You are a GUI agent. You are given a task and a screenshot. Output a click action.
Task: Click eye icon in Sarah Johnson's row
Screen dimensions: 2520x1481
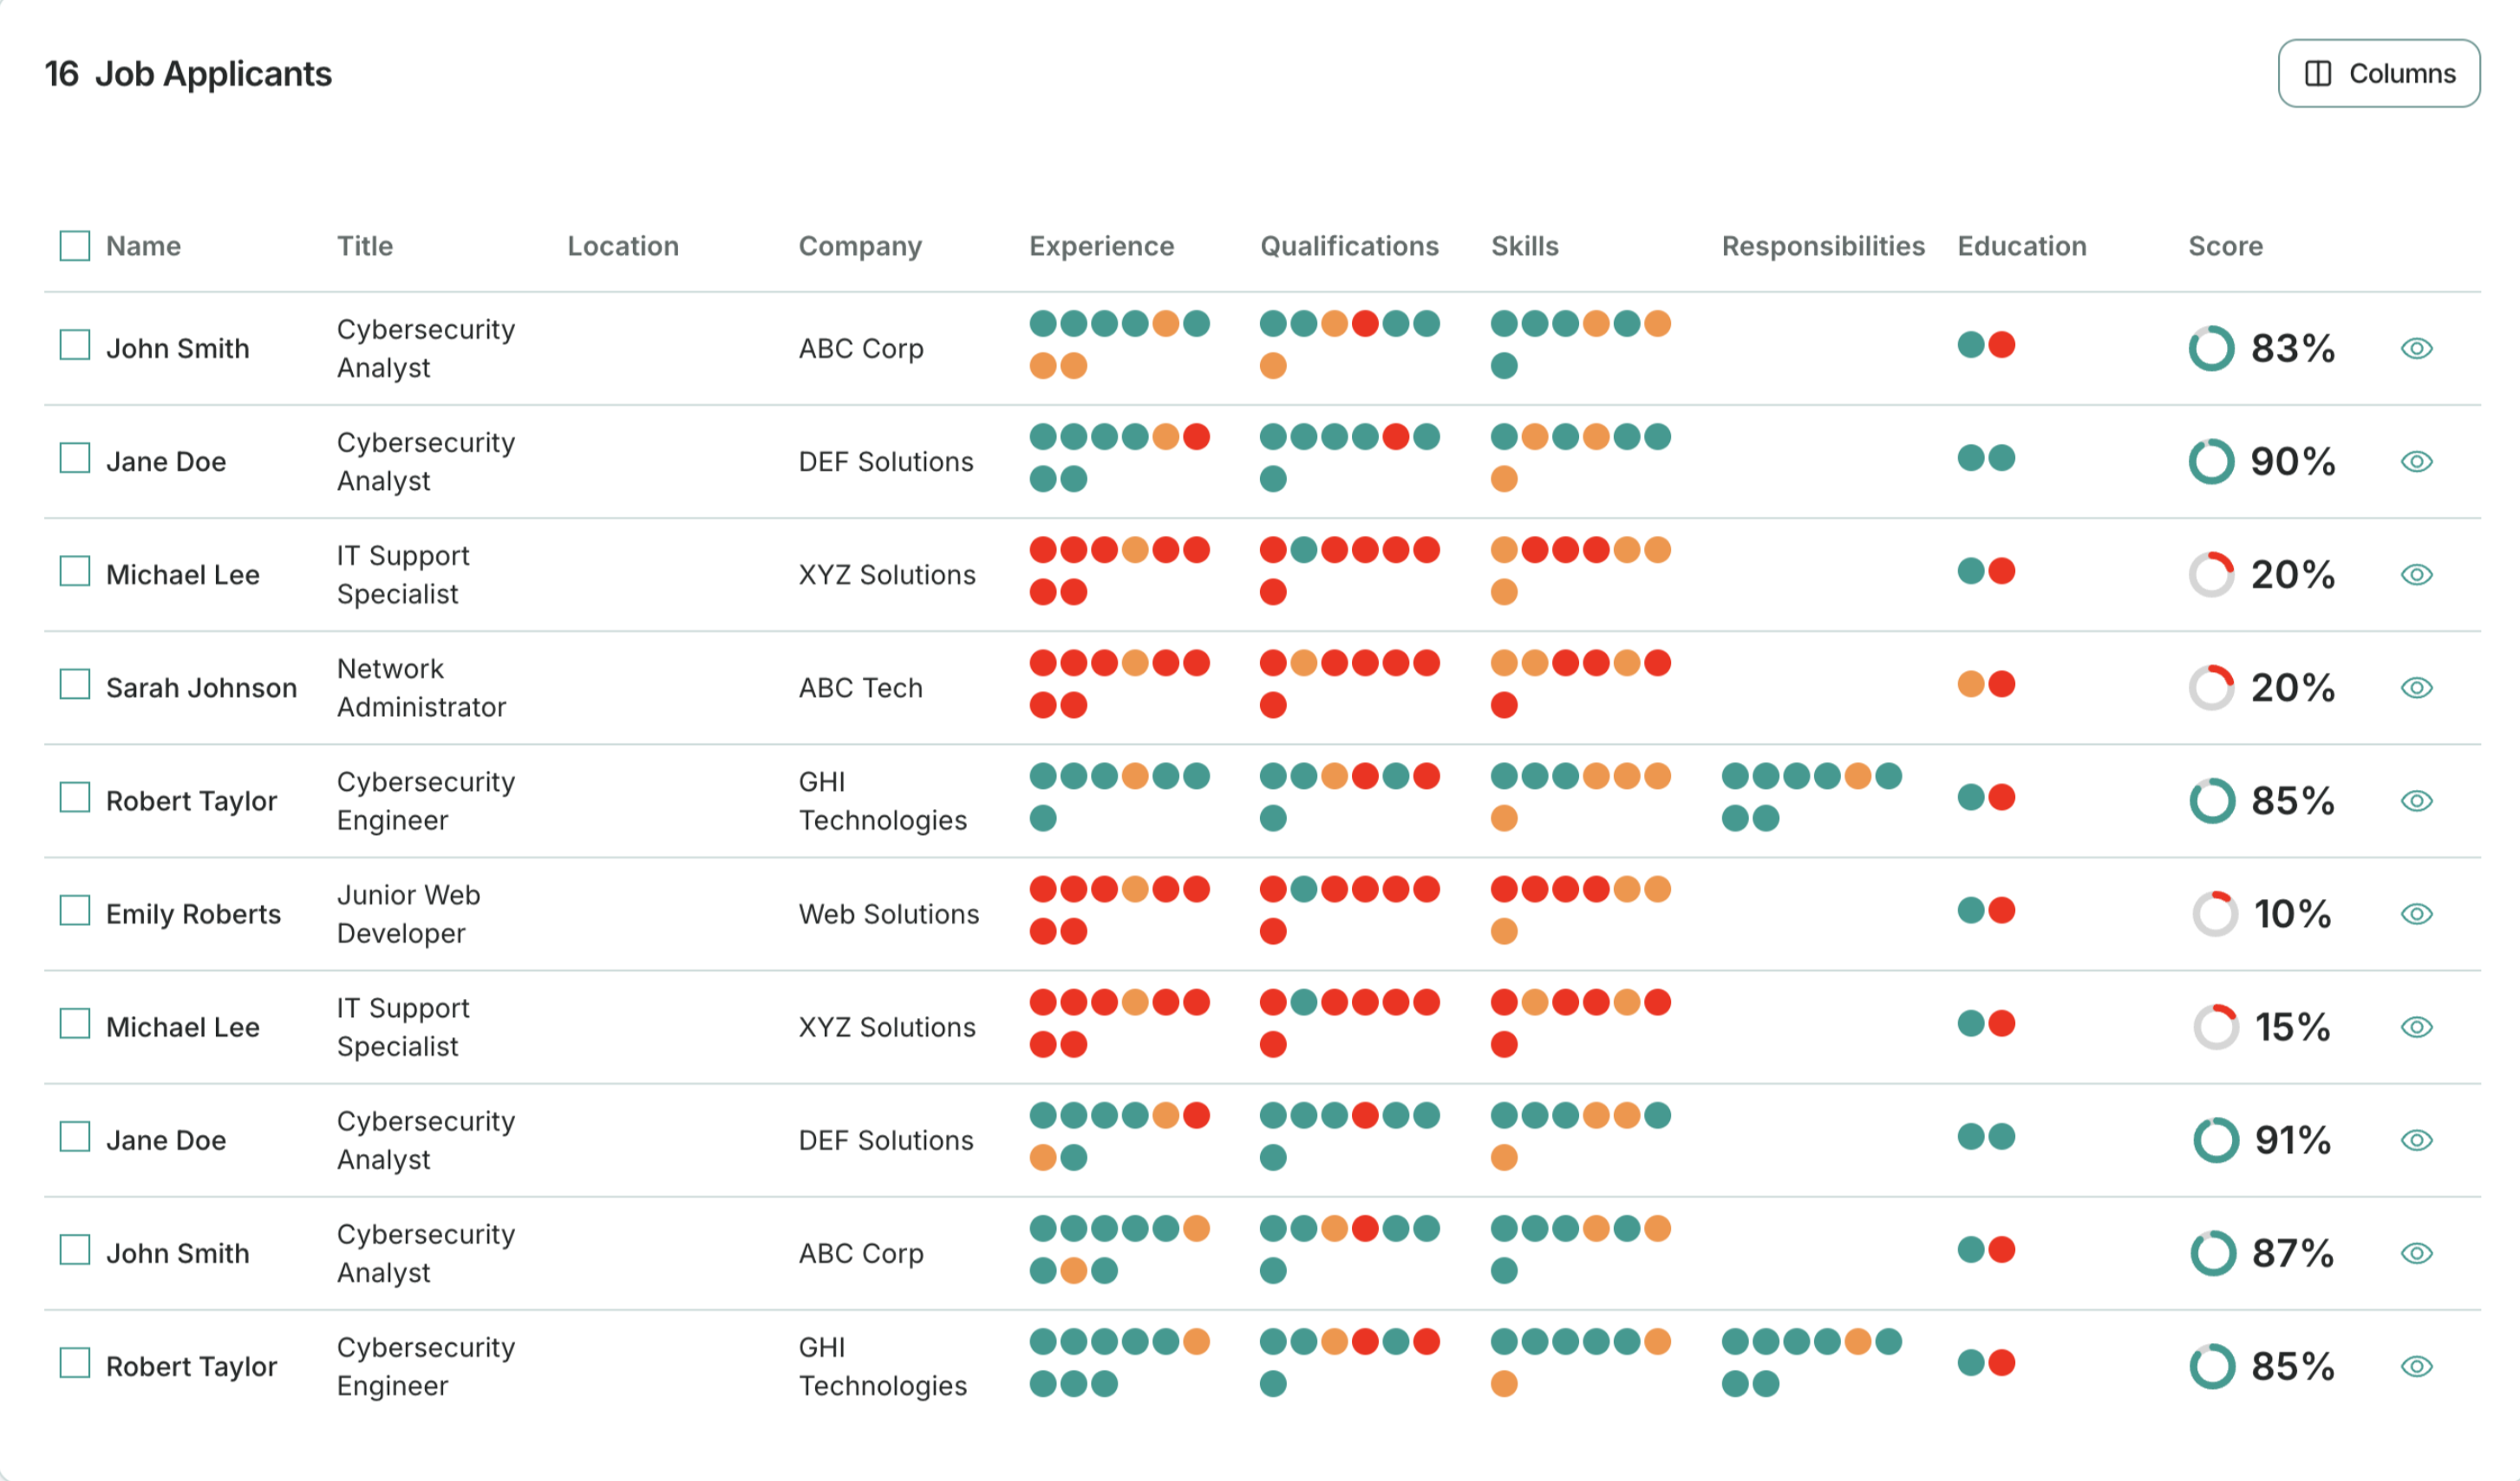pos(2416,687)
